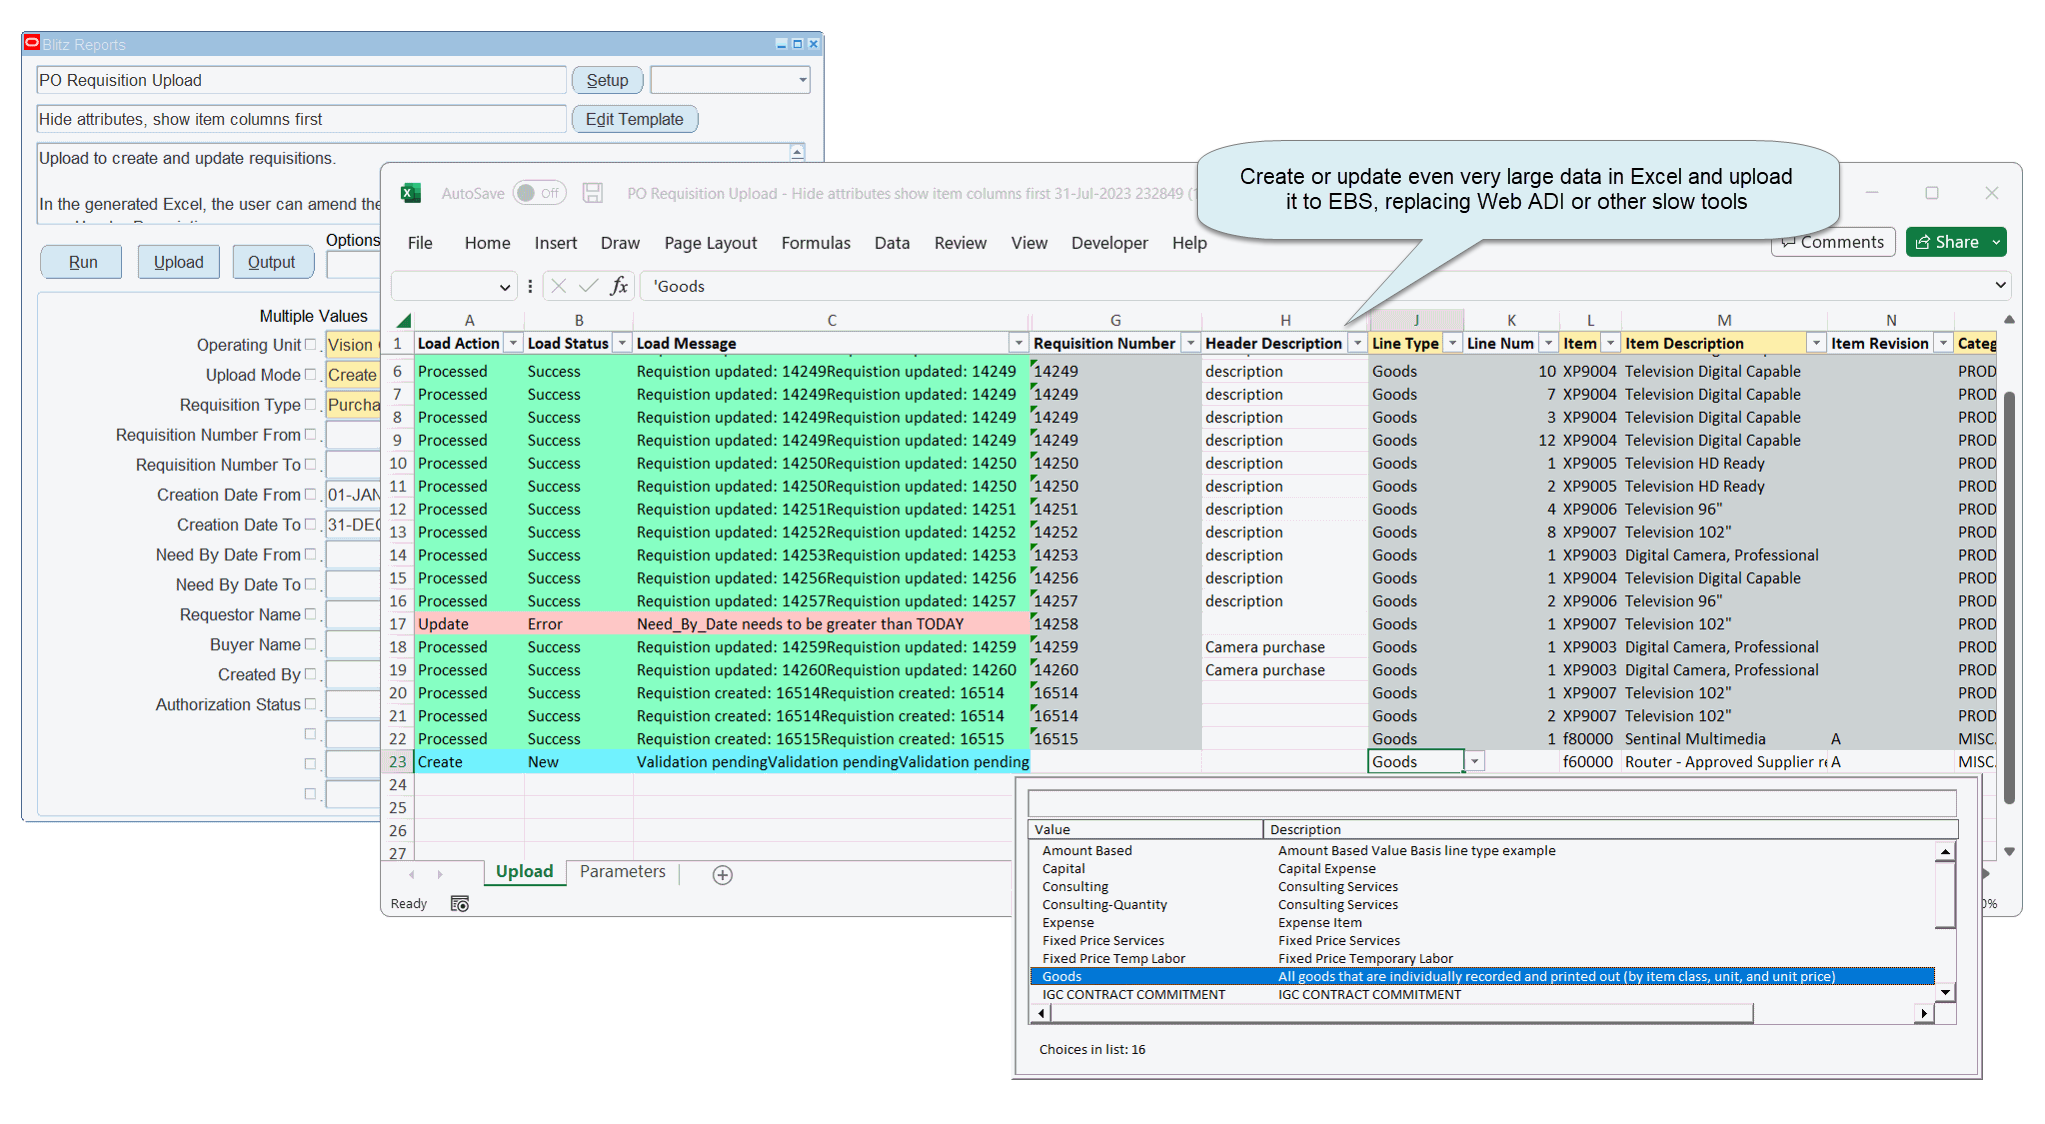
Task: Click the list search input field
Action: point(1492,803)
